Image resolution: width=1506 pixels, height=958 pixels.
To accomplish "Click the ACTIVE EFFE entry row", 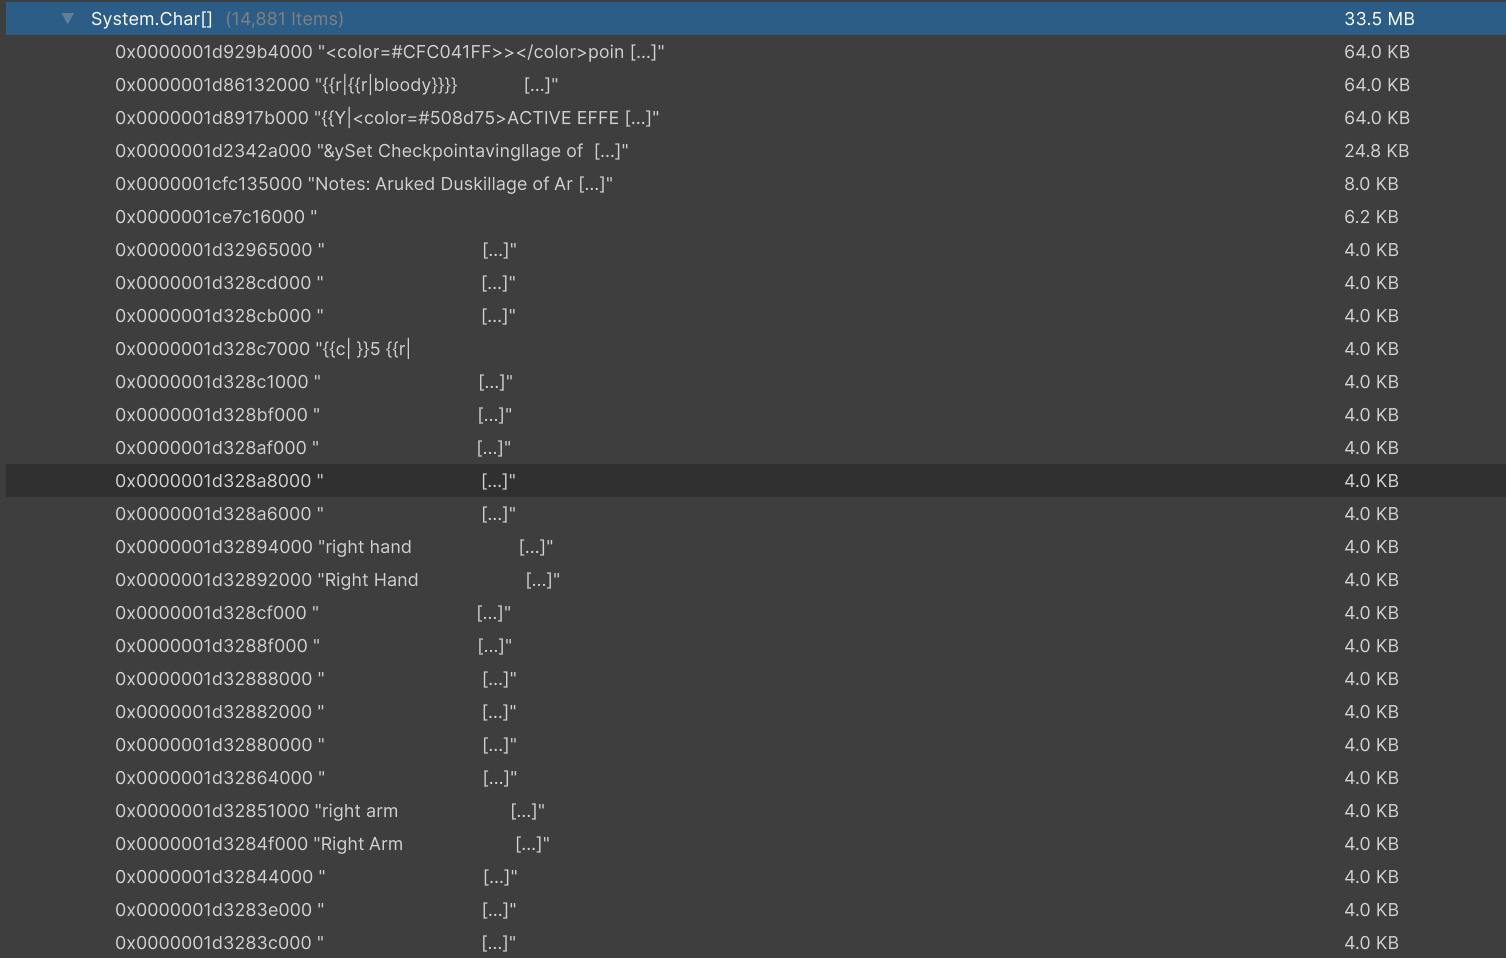I will tap(386, 118).
